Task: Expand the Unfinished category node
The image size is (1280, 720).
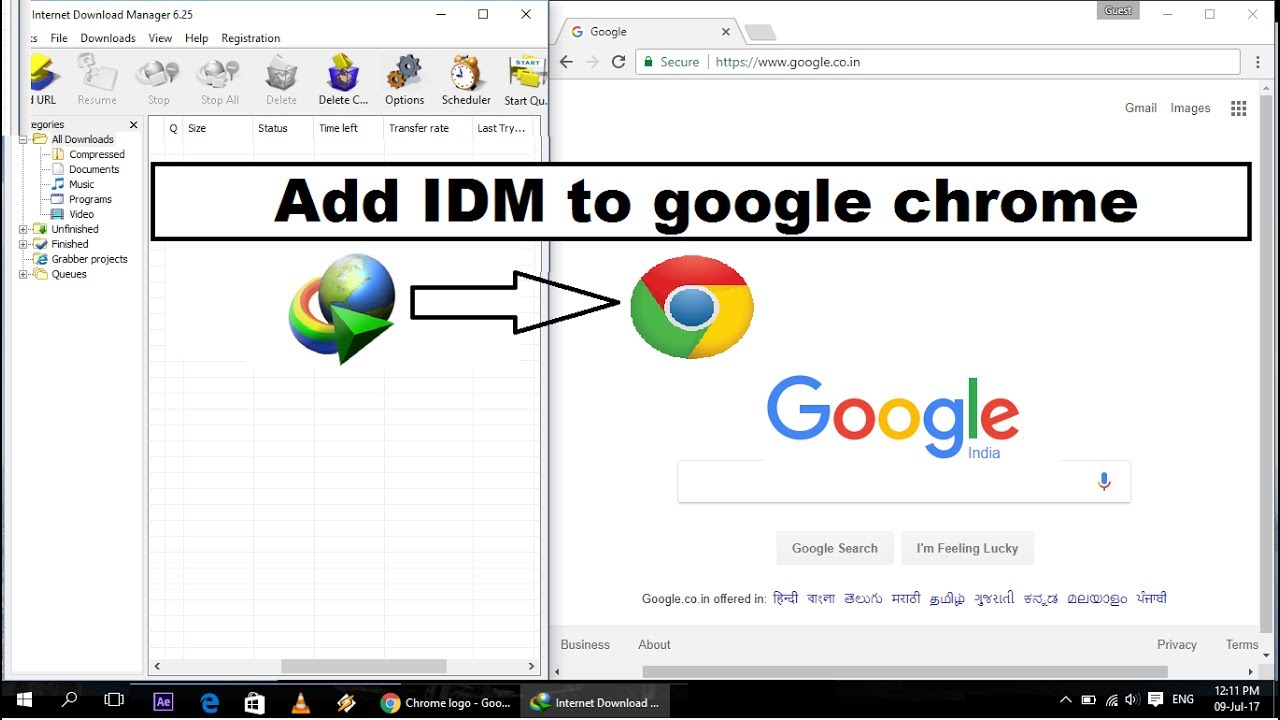Action: click(24, 229)
